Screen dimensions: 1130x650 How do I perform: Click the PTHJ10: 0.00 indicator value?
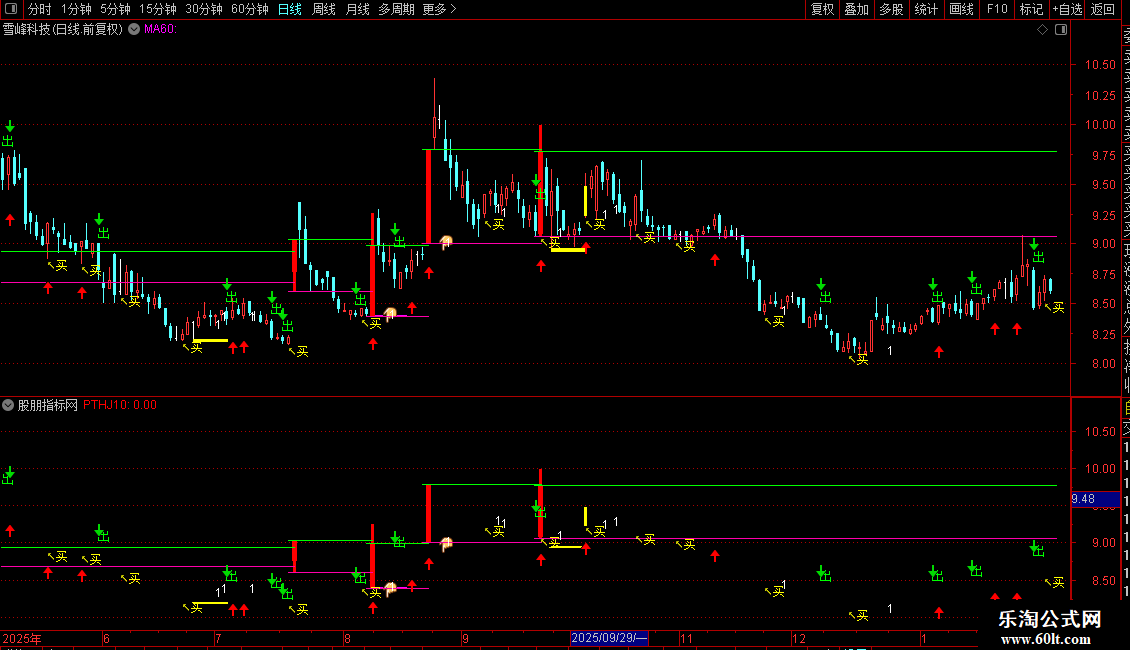point(120,405)
